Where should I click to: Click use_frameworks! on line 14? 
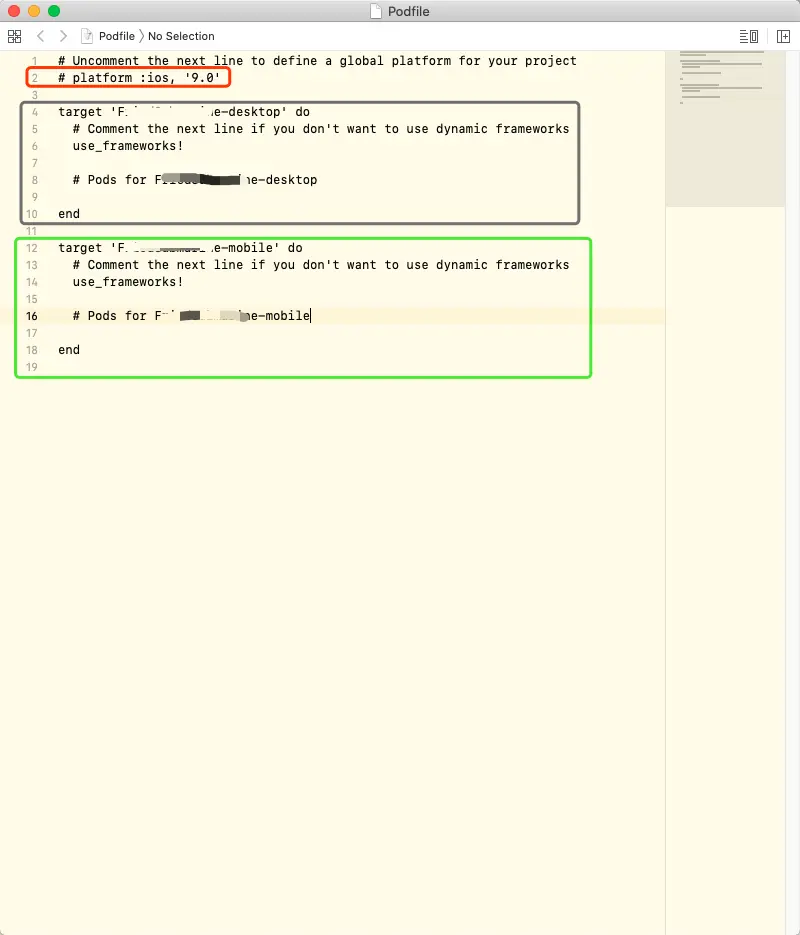pos(128,281)
